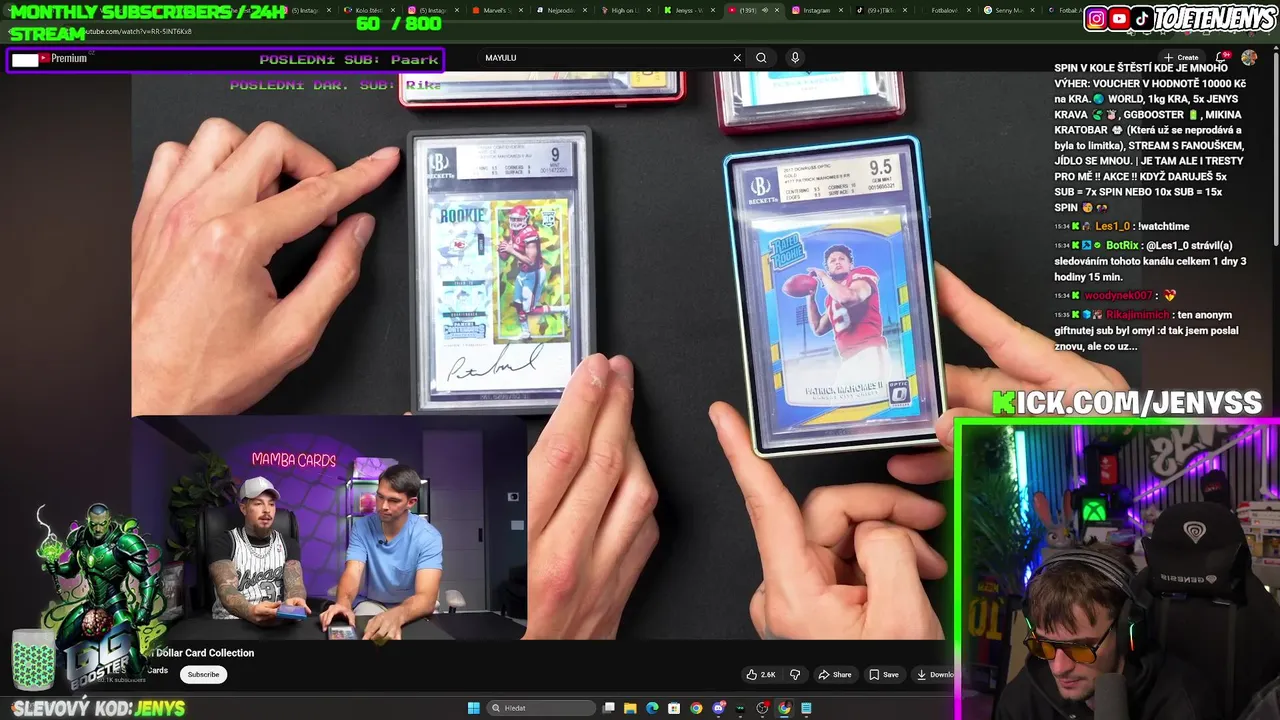
Task: Switch to the Senny Ma browser tab
Action: click(1008, 10)
